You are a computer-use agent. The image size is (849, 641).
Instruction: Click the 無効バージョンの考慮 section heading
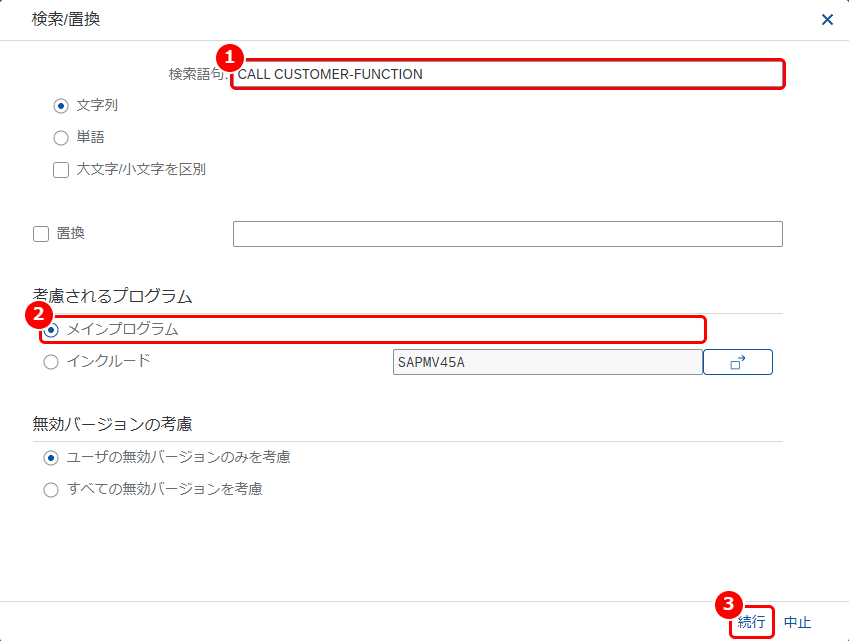click(112, 424)
